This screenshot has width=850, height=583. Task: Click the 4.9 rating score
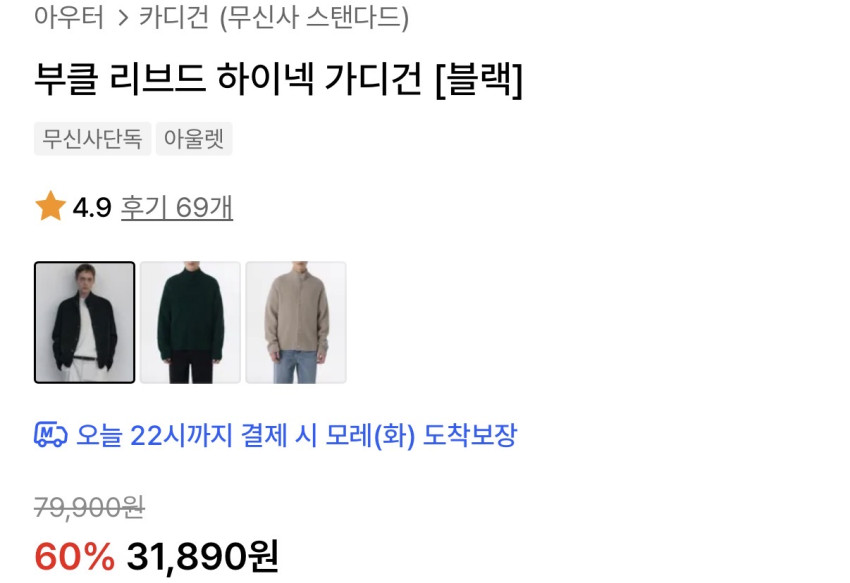click(92, 207)
